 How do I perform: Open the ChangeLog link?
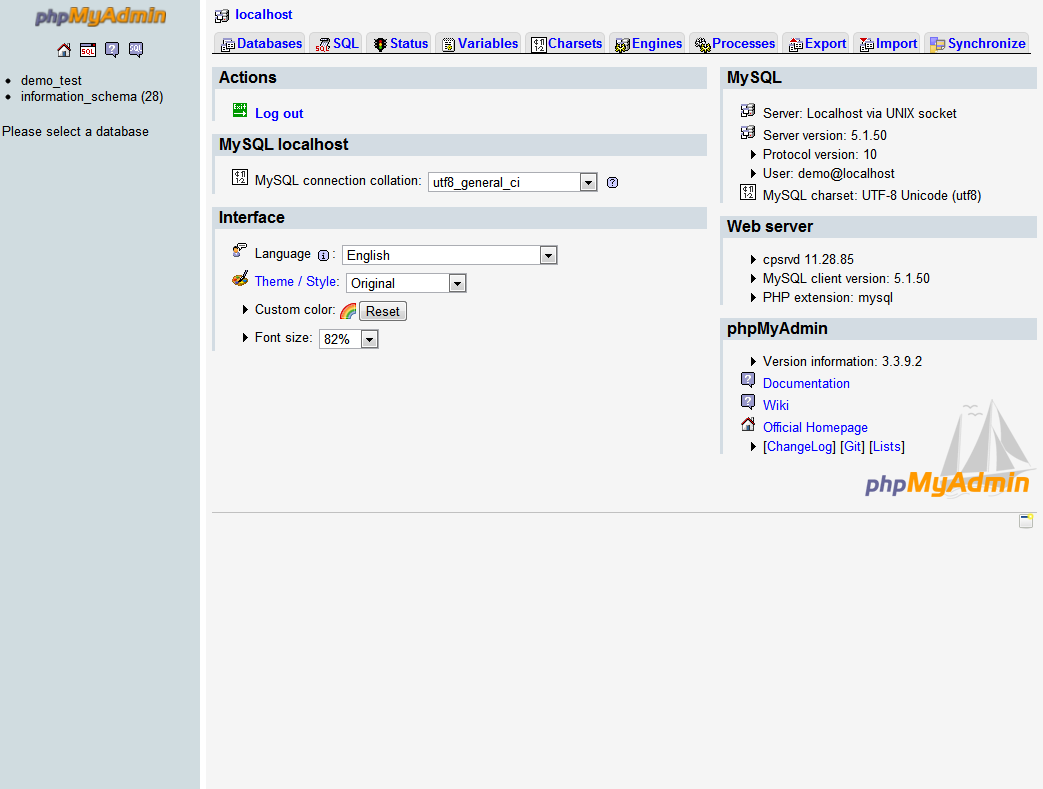pyautogui.click(x=800, y=446)
